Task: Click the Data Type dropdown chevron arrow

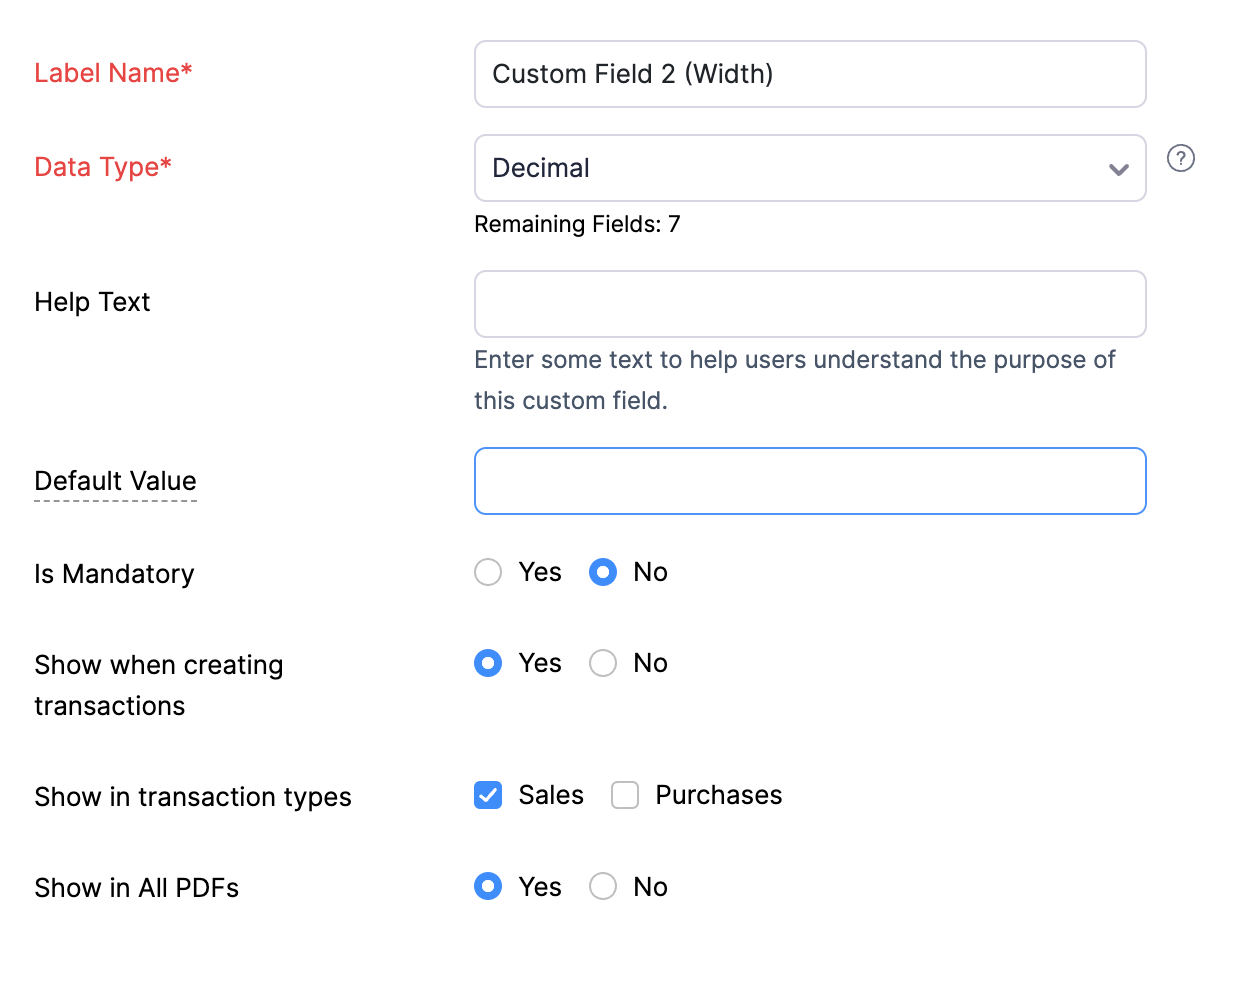Action: pos(1119,169)
